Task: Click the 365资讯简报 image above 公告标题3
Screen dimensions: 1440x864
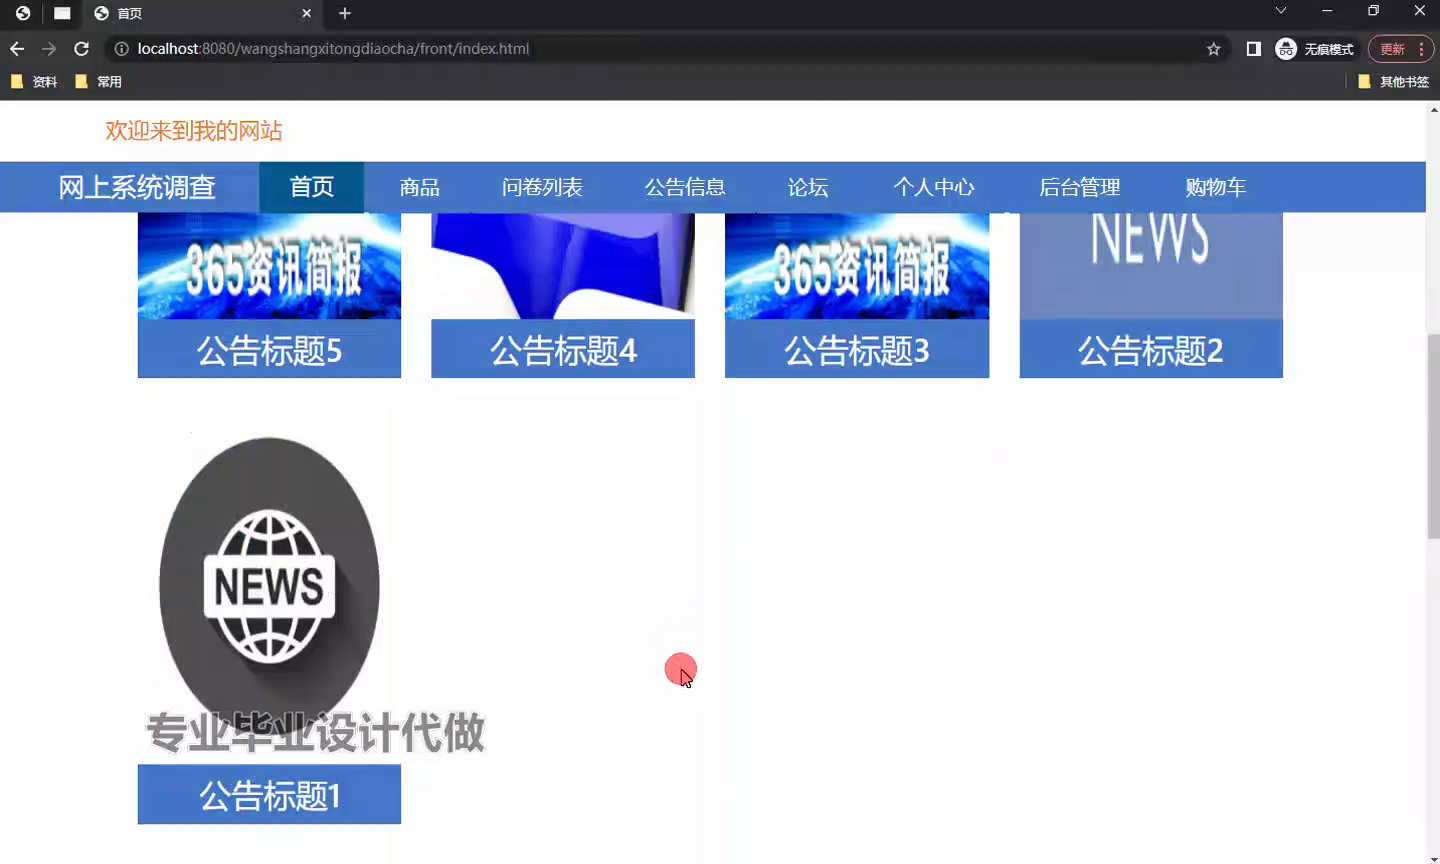Action: click(x=857, y=266)
